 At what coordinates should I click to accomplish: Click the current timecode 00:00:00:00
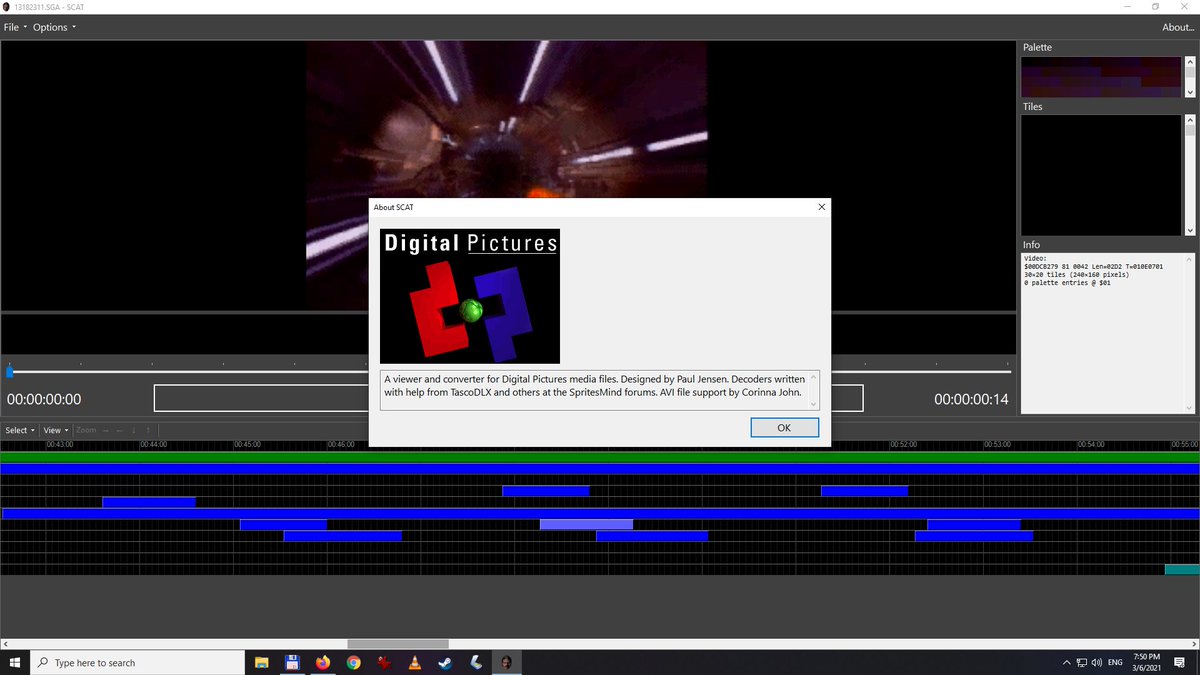coord(44,399)
